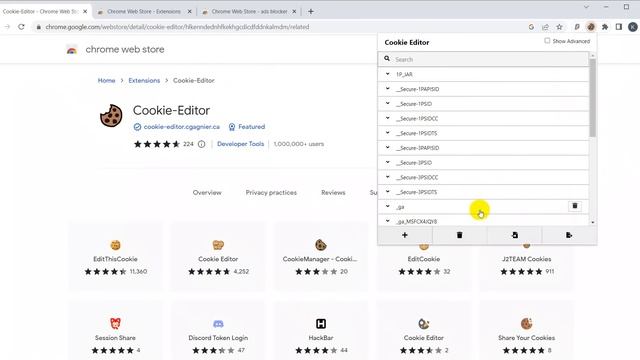Open the EditThisCookie extension card

coord(116,256)
